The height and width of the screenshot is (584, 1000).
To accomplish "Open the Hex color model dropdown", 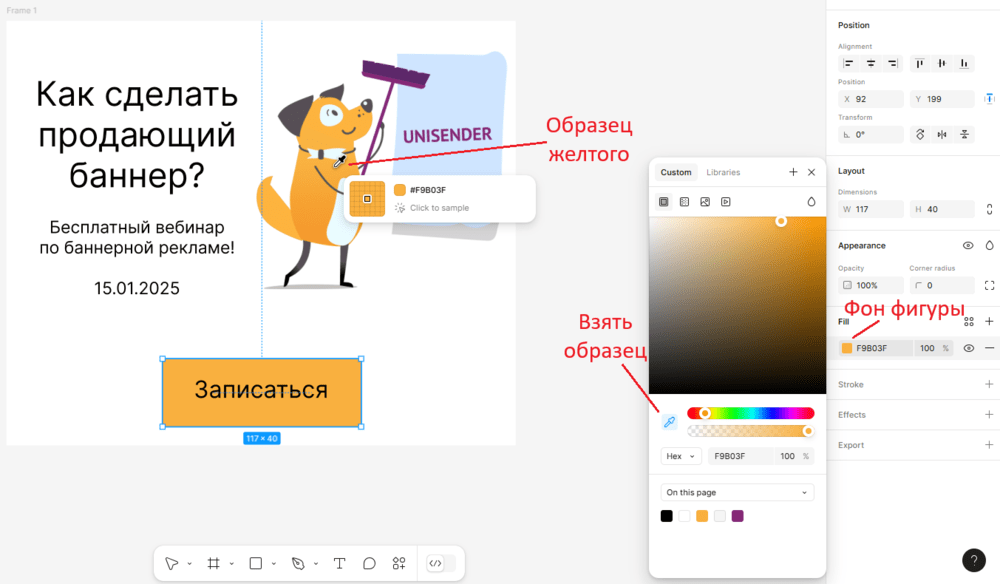I will click(680, 456).
